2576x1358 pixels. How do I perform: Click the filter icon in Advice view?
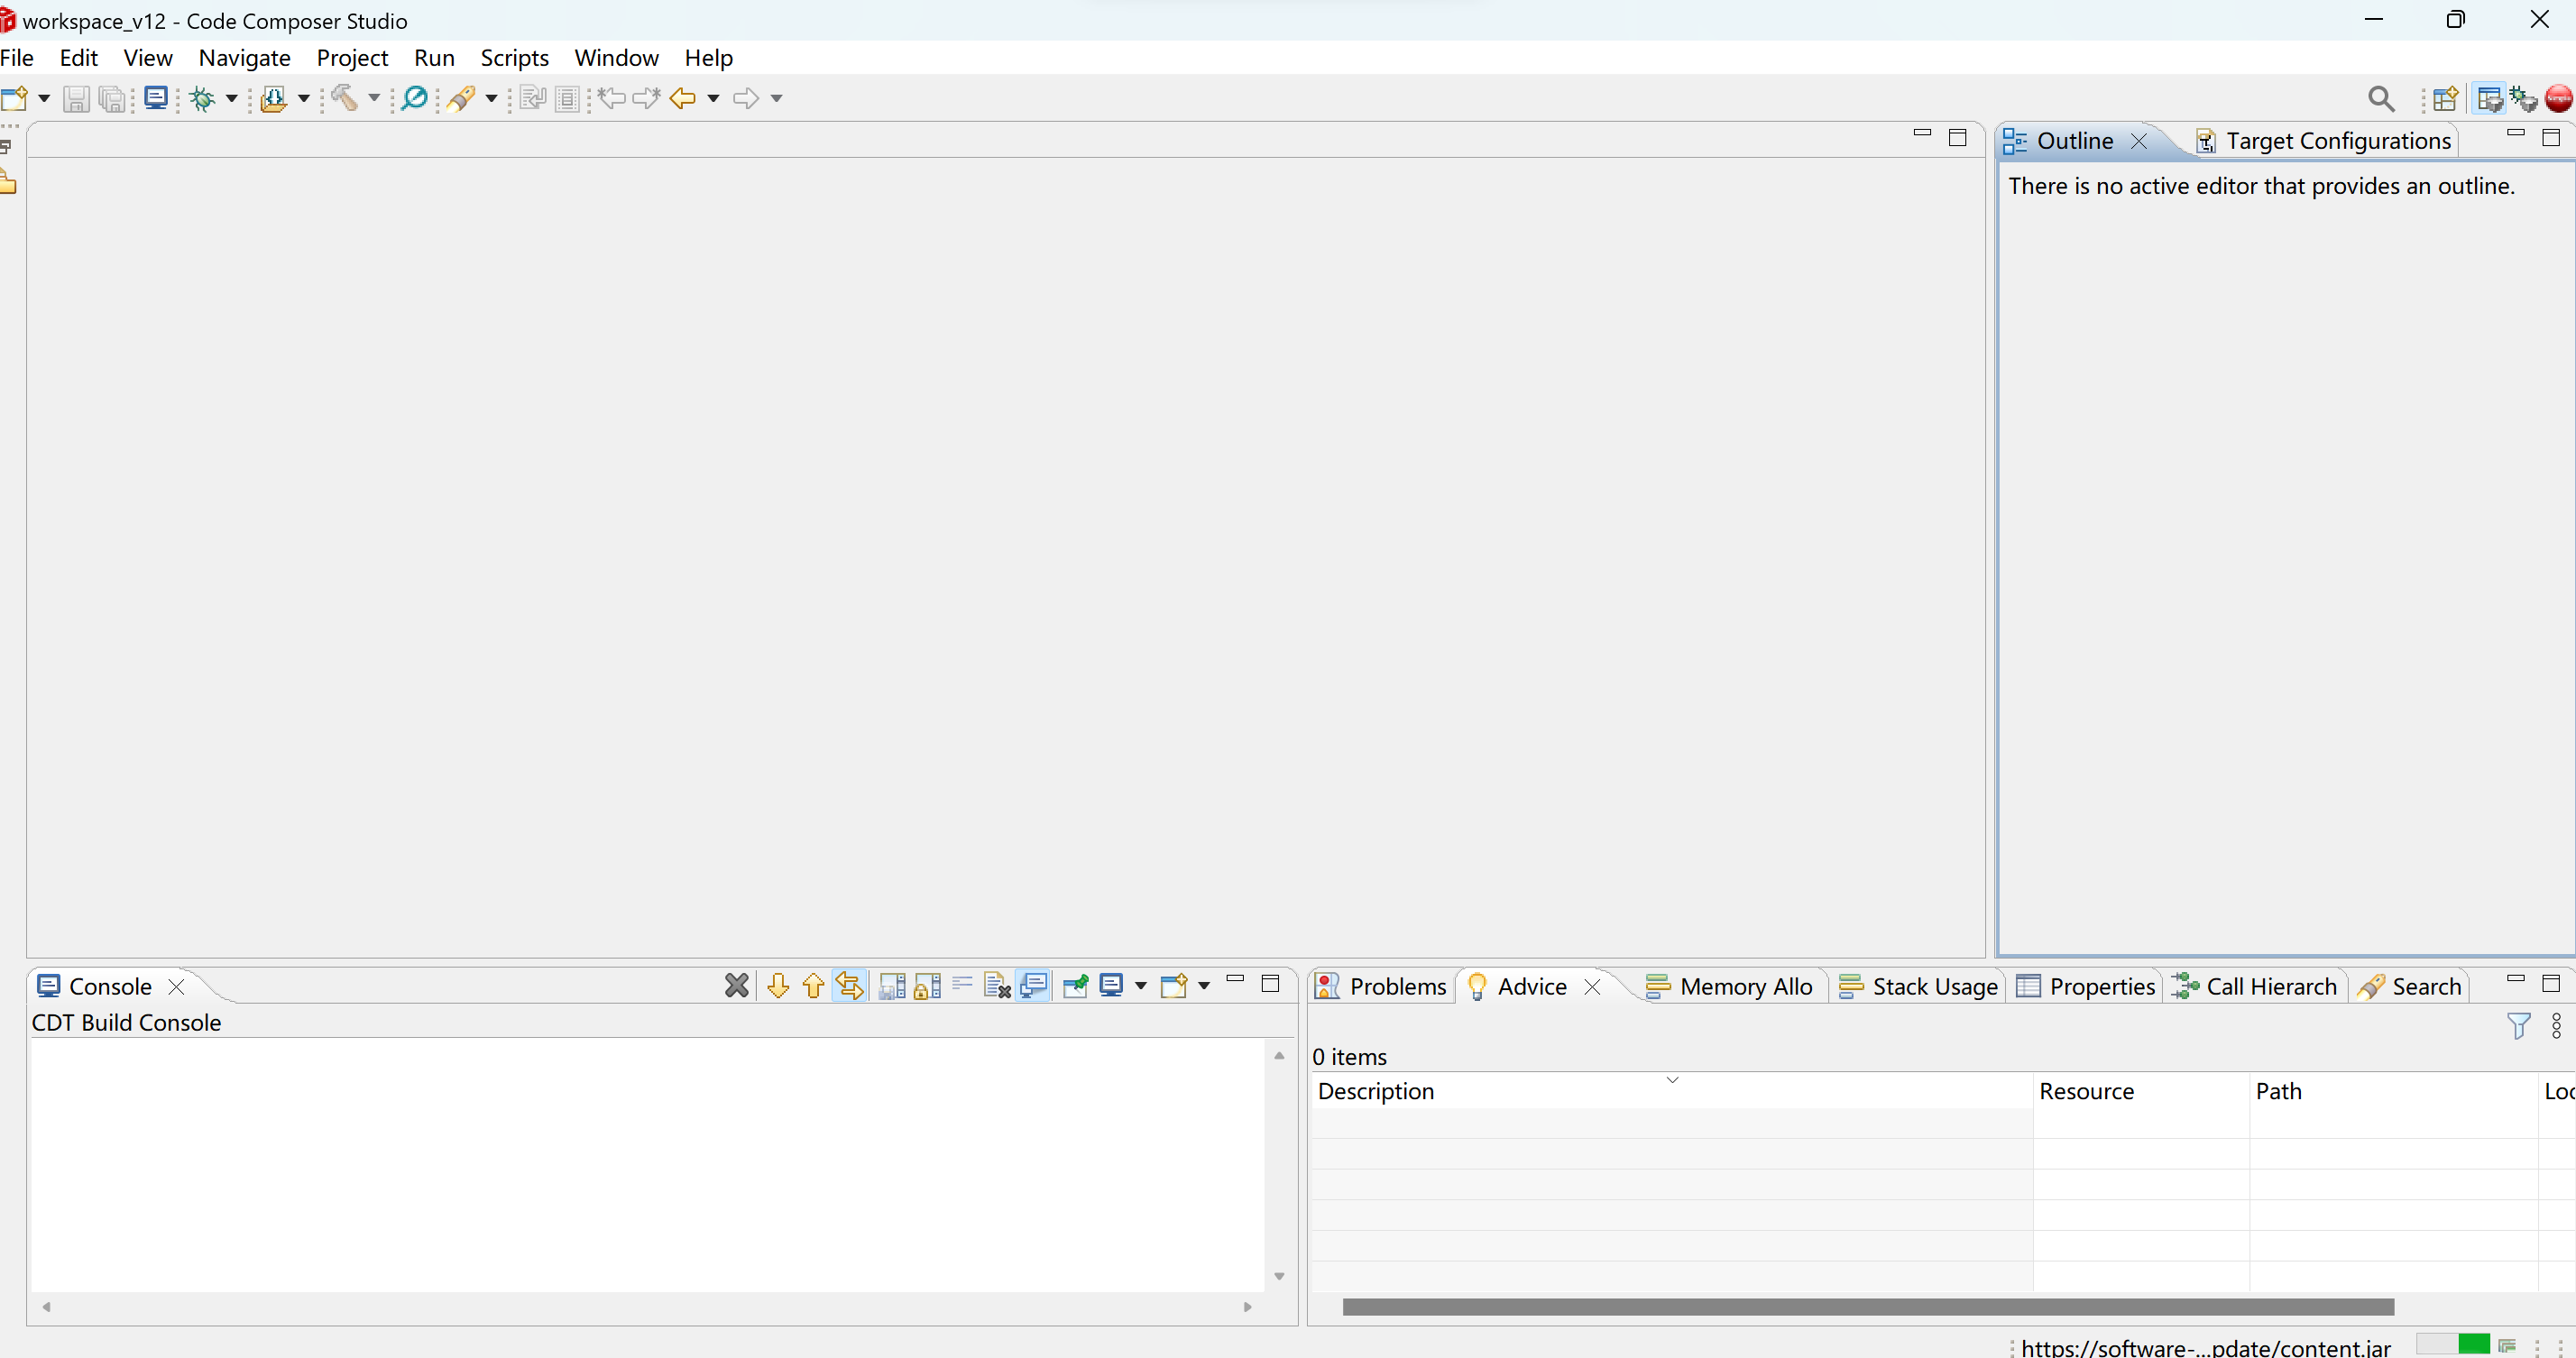[x=2518, y=1026]
